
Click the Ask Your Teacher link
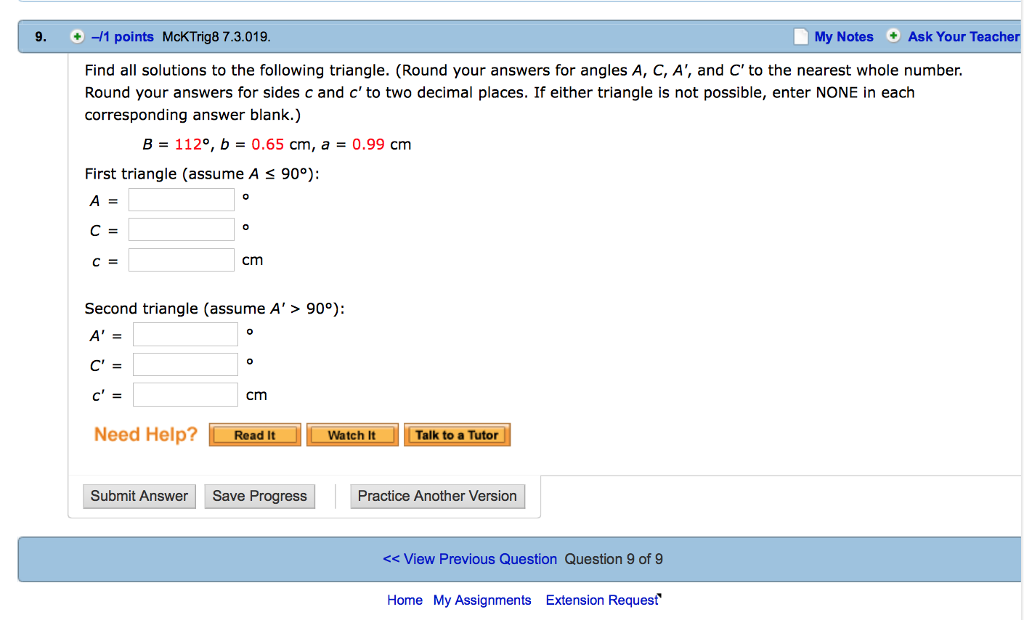click(x=962, y=36)
